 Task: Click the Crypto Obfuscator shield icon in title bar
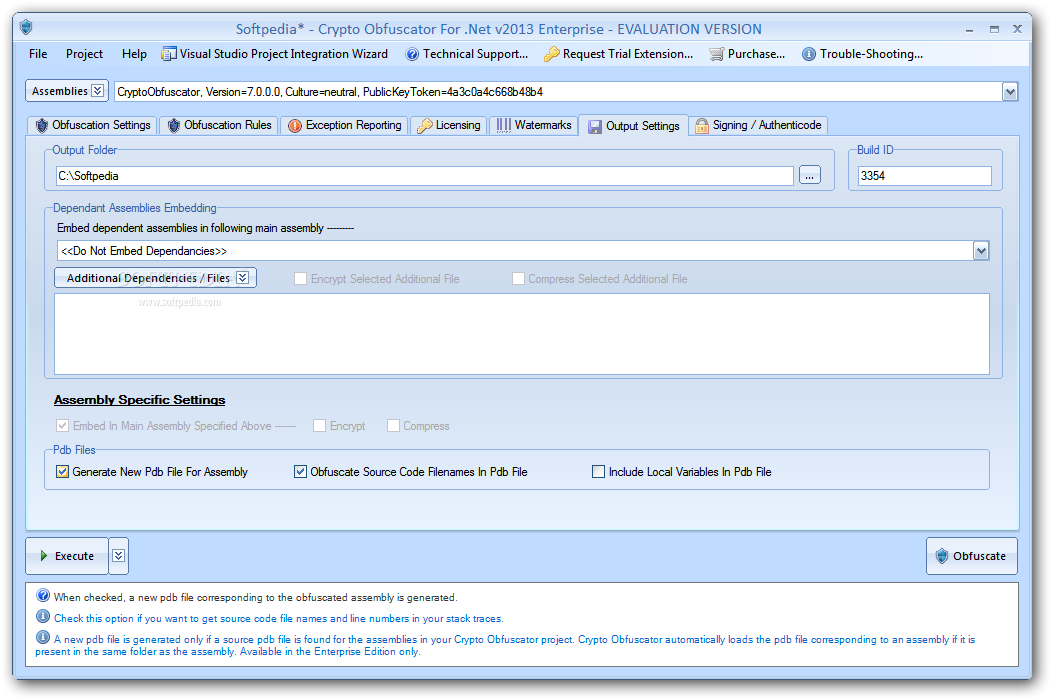click(26, 28)
